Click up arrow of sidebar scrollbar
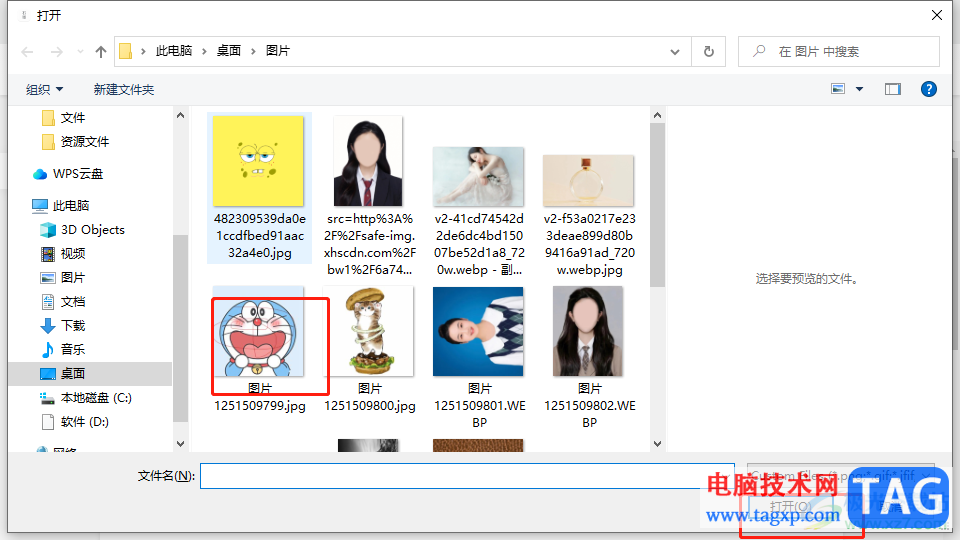This screenshot has height=540, width=960. (x=180, y=115)
